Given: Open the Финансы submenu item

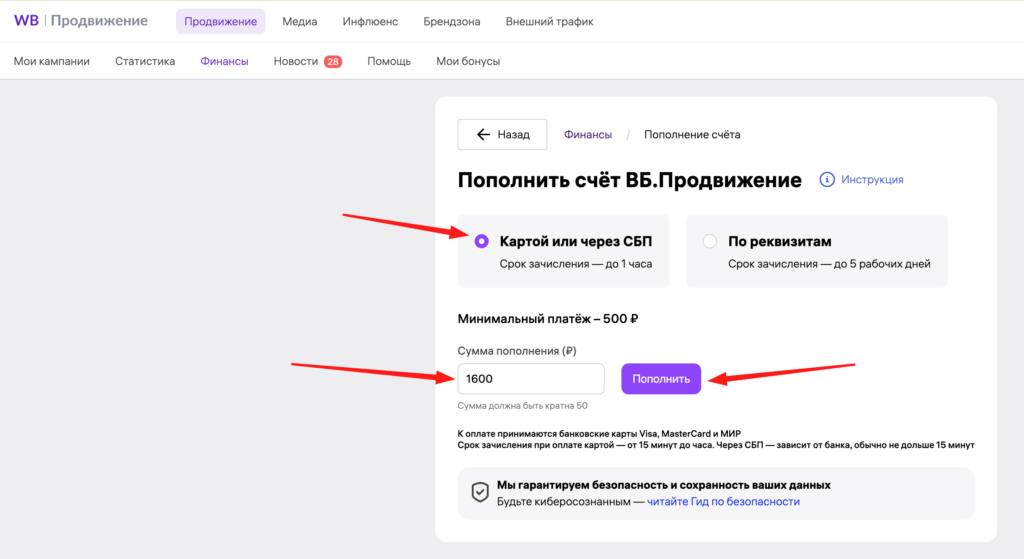Looking at the screenshot, I should (x=224, y=61).
